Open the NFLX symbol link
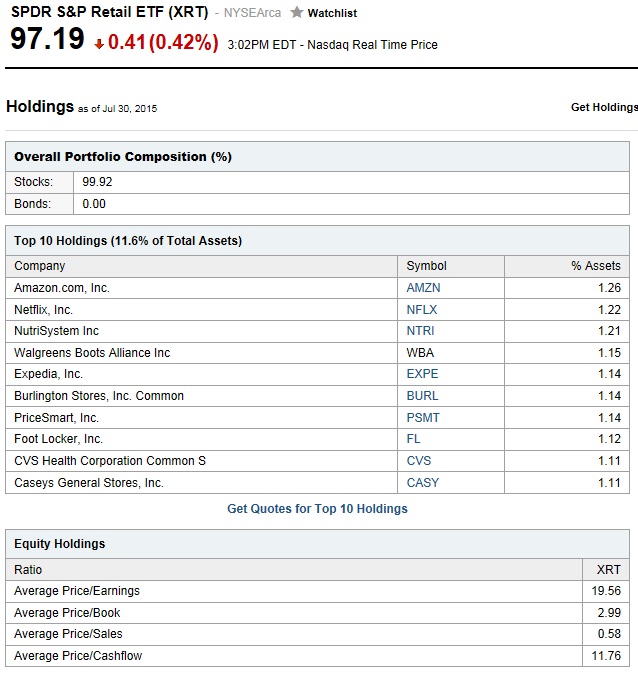The image size is (638, 675). 421,310
